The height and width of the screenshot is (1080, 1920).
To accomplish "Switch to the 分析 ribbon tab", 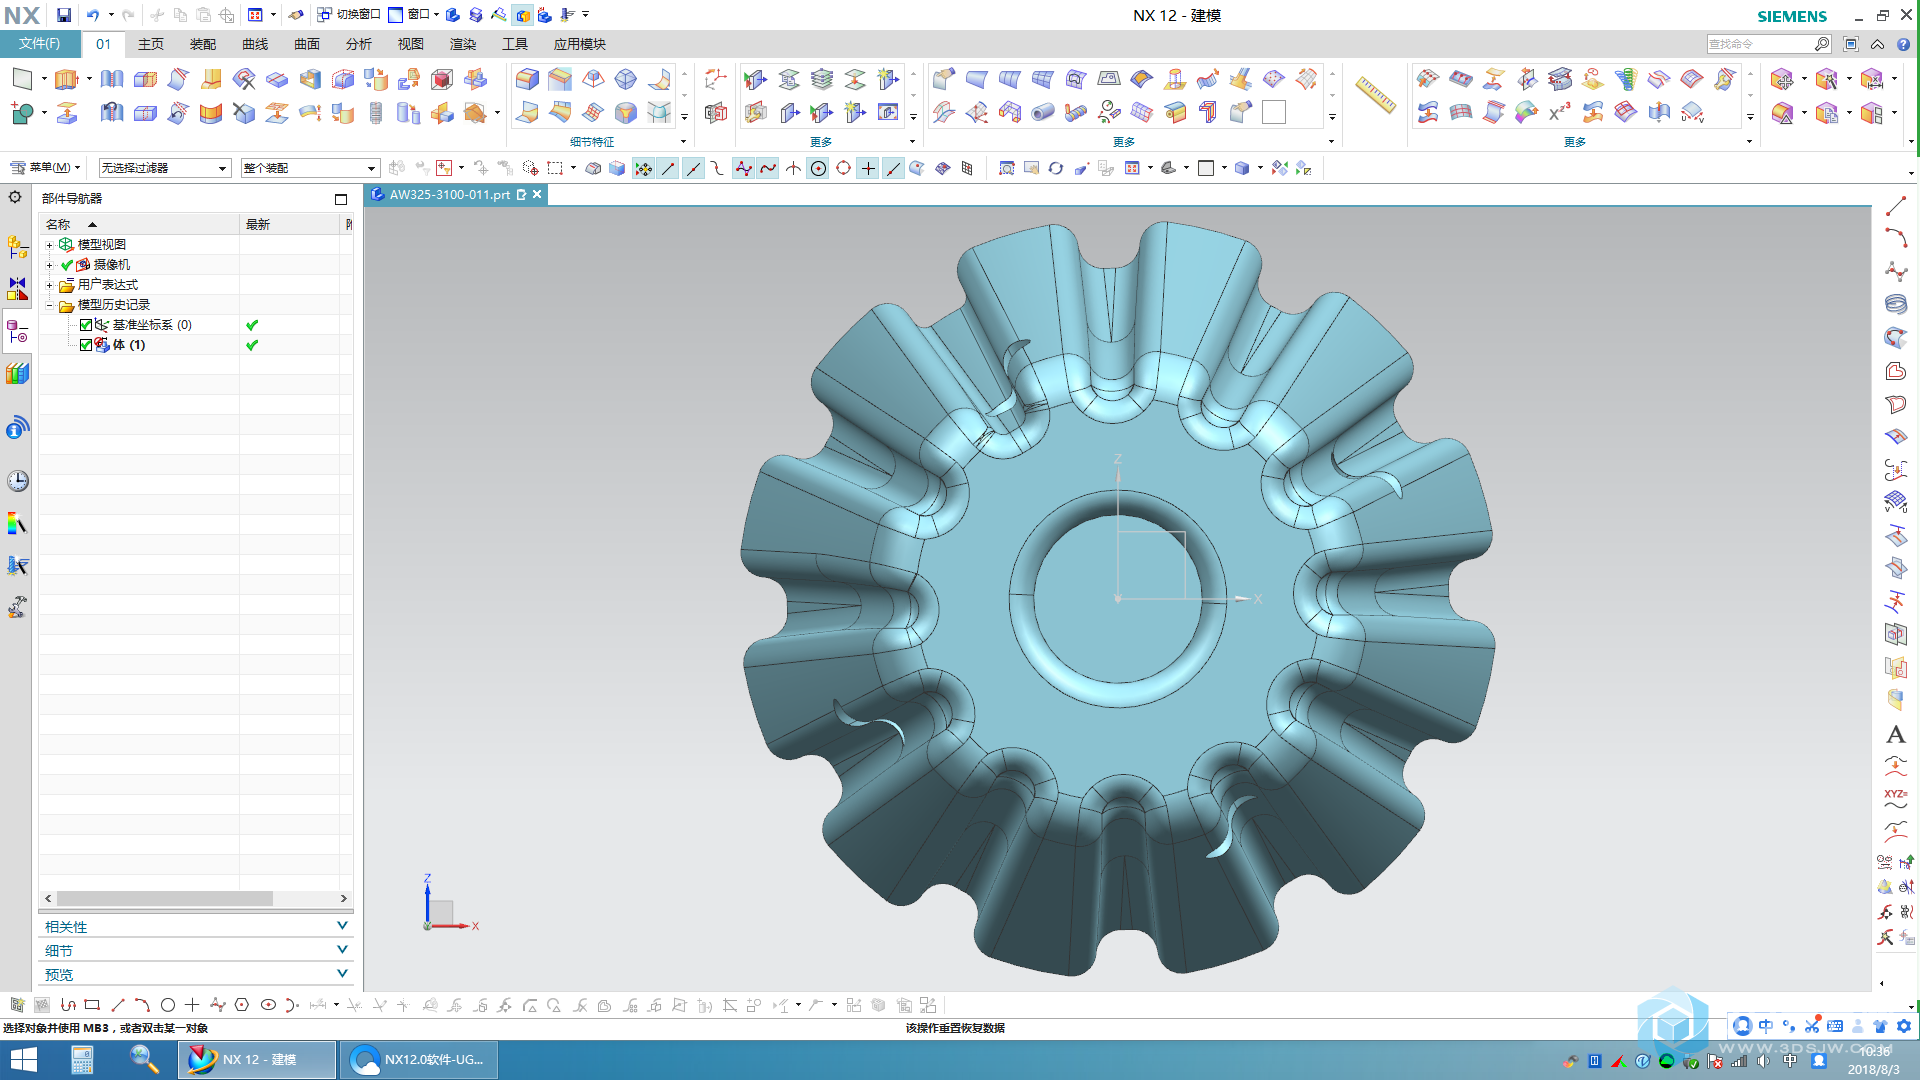I will pyautogui.click(x=359, y=44).
